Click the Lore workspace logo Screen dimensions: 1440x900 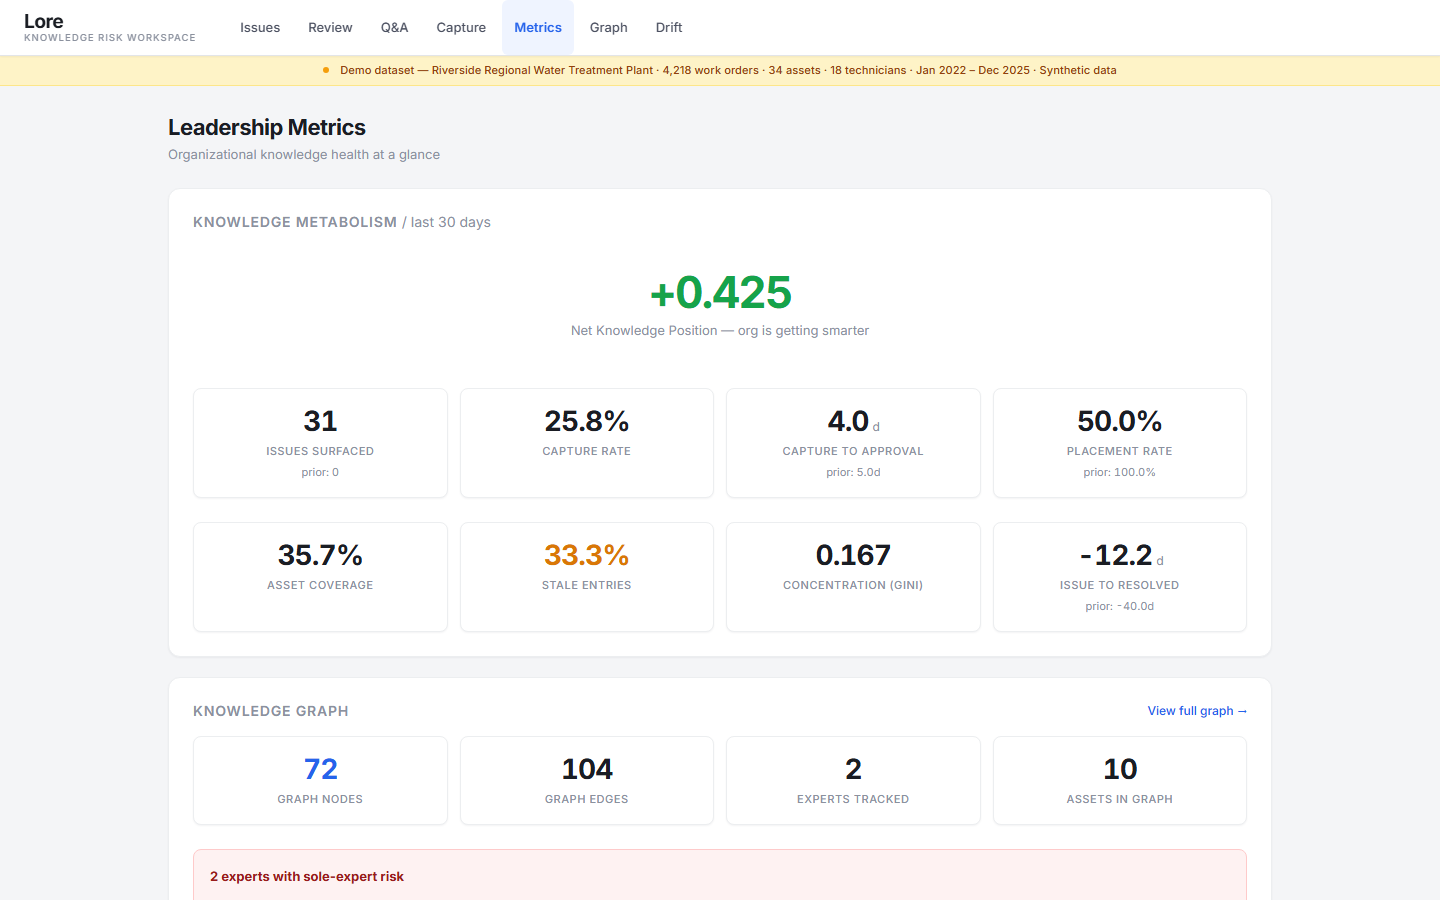click(44, 22)
